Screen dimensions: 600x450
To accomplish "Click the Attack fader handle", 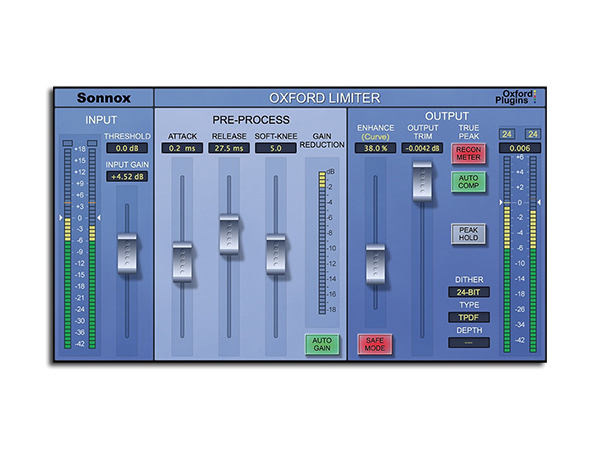I will [x=182, y=262].
